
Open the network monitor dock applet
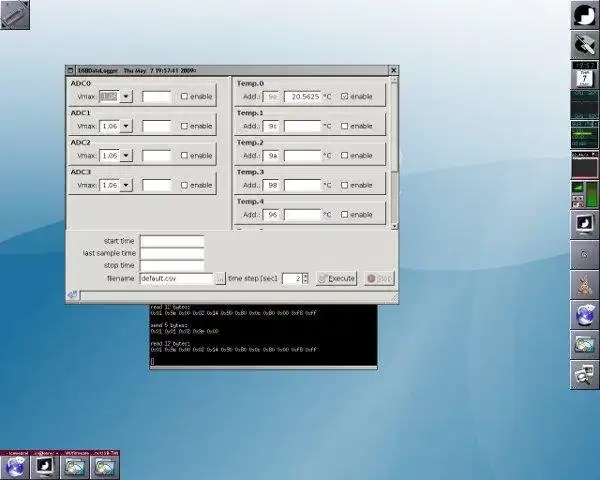coord(585,105)
